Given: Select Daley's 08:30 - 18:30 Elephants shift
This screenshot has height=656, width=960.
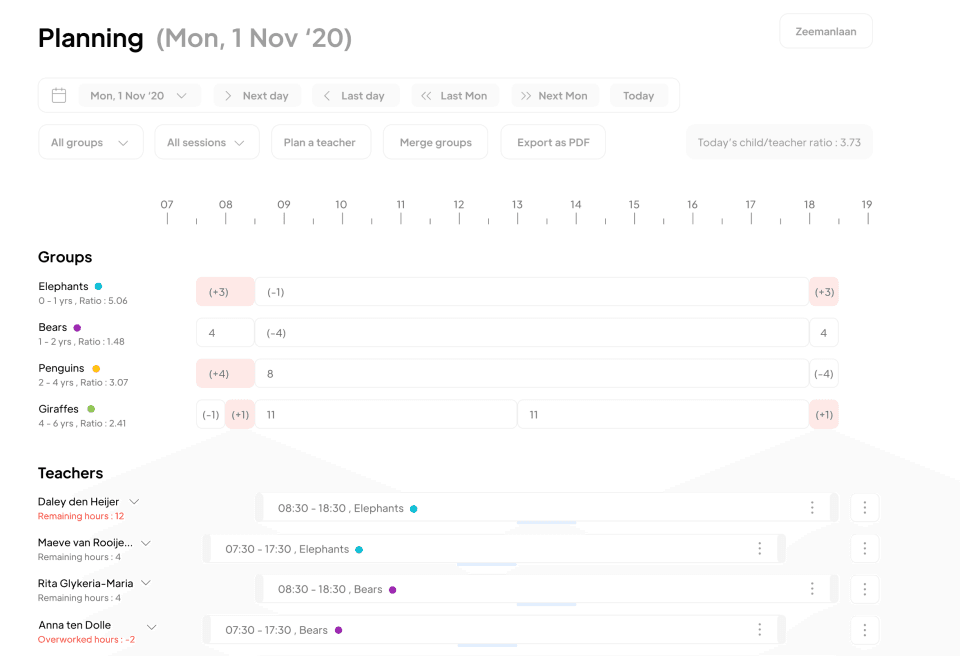Looking at the screenshot, I should click(x=546, y=508).
